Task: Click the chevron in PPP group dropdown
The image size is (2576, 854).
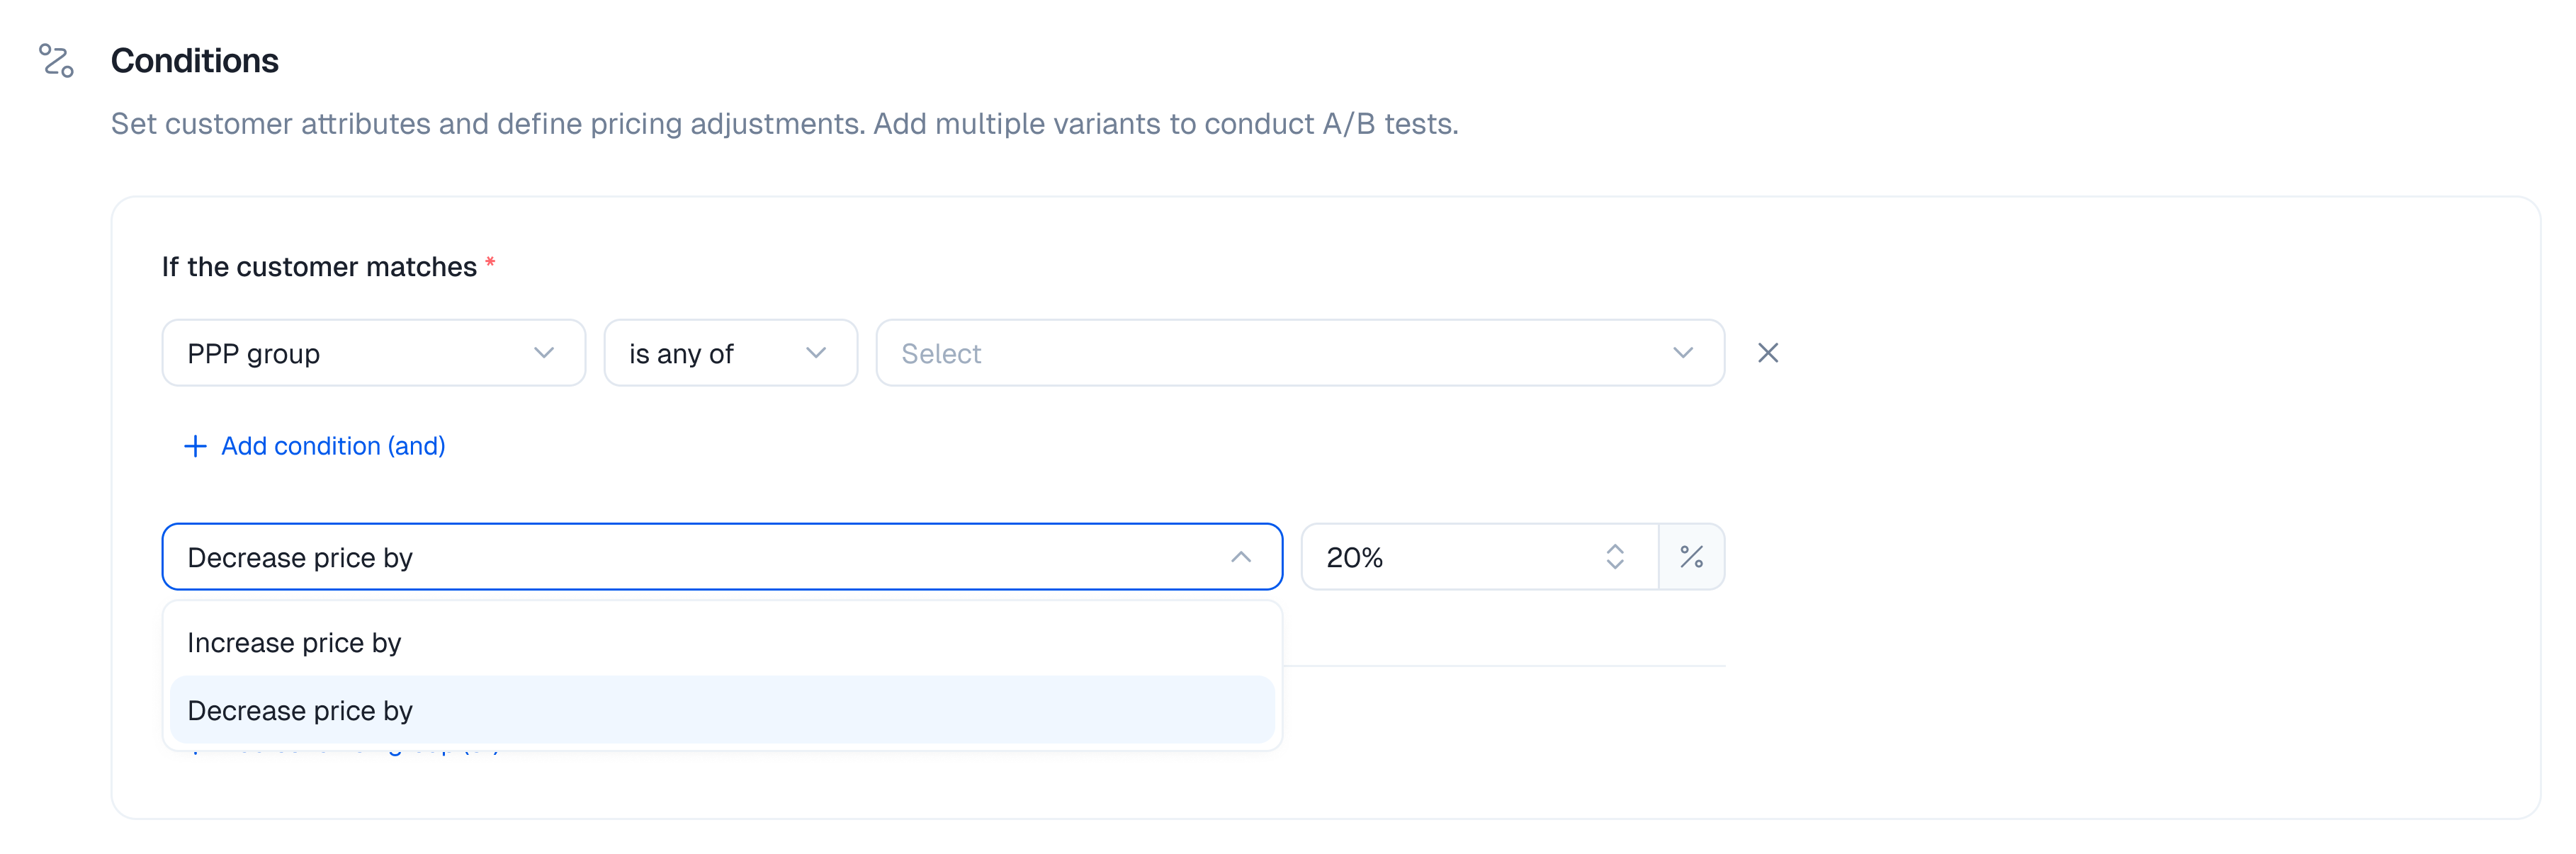Action: [543, 353]
